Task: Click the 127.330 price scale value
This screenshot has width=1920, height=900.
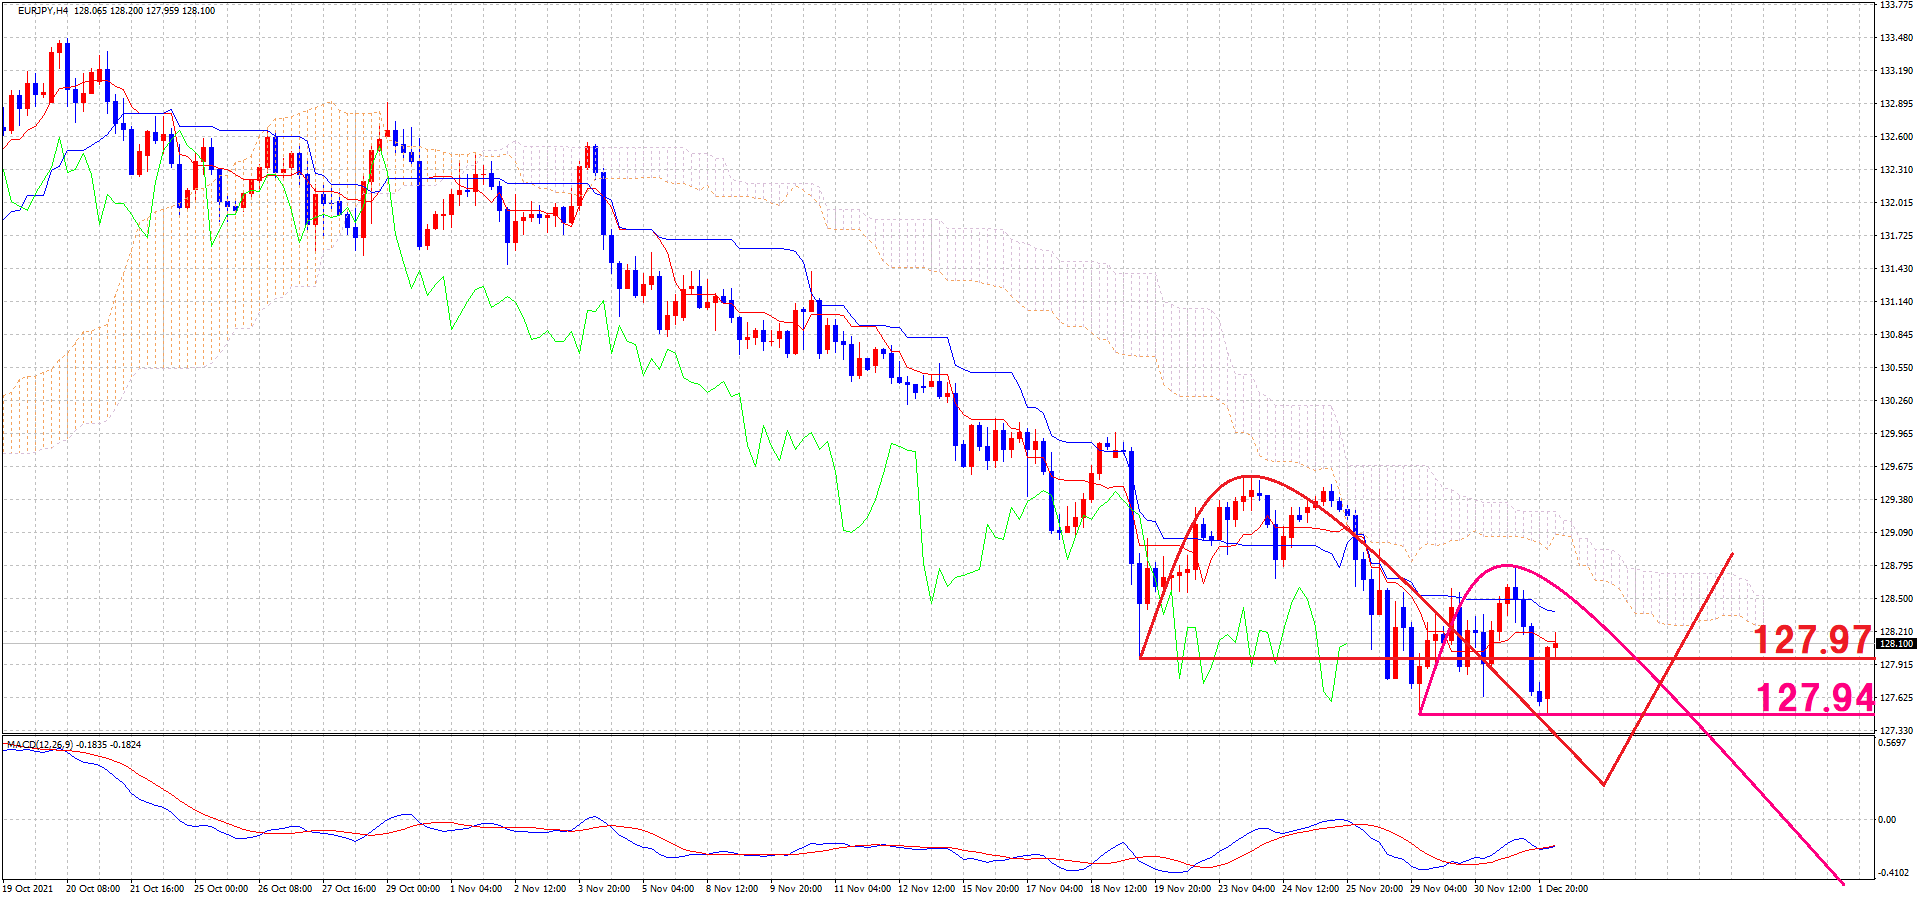Action: pos(1896,731)
